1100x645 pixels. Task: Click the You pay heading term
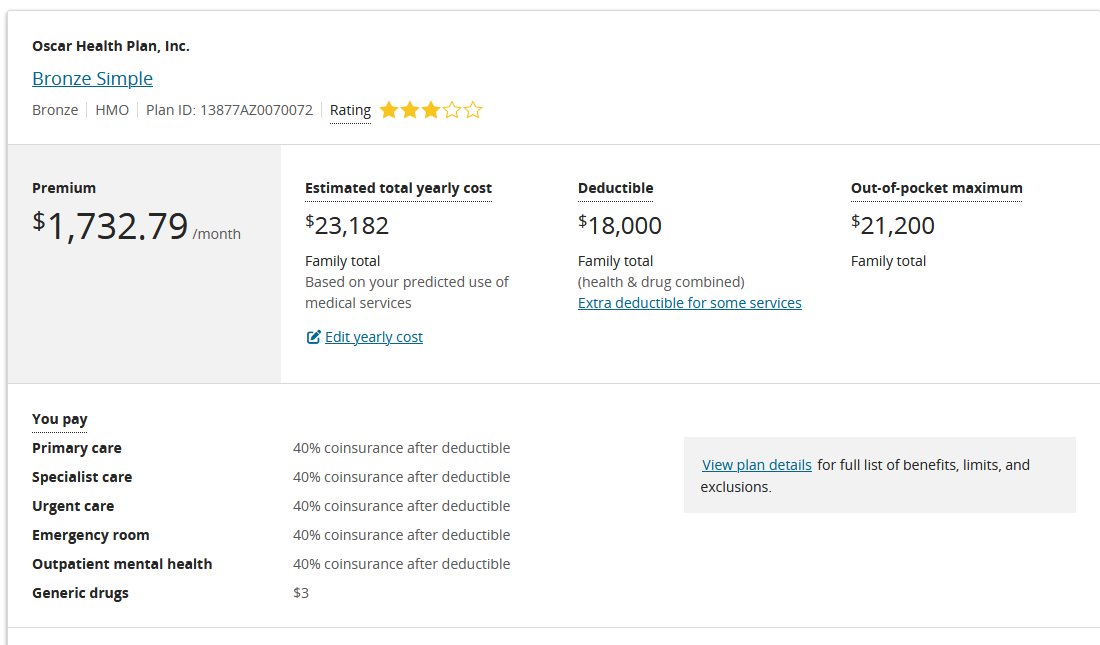coord(60,419)
